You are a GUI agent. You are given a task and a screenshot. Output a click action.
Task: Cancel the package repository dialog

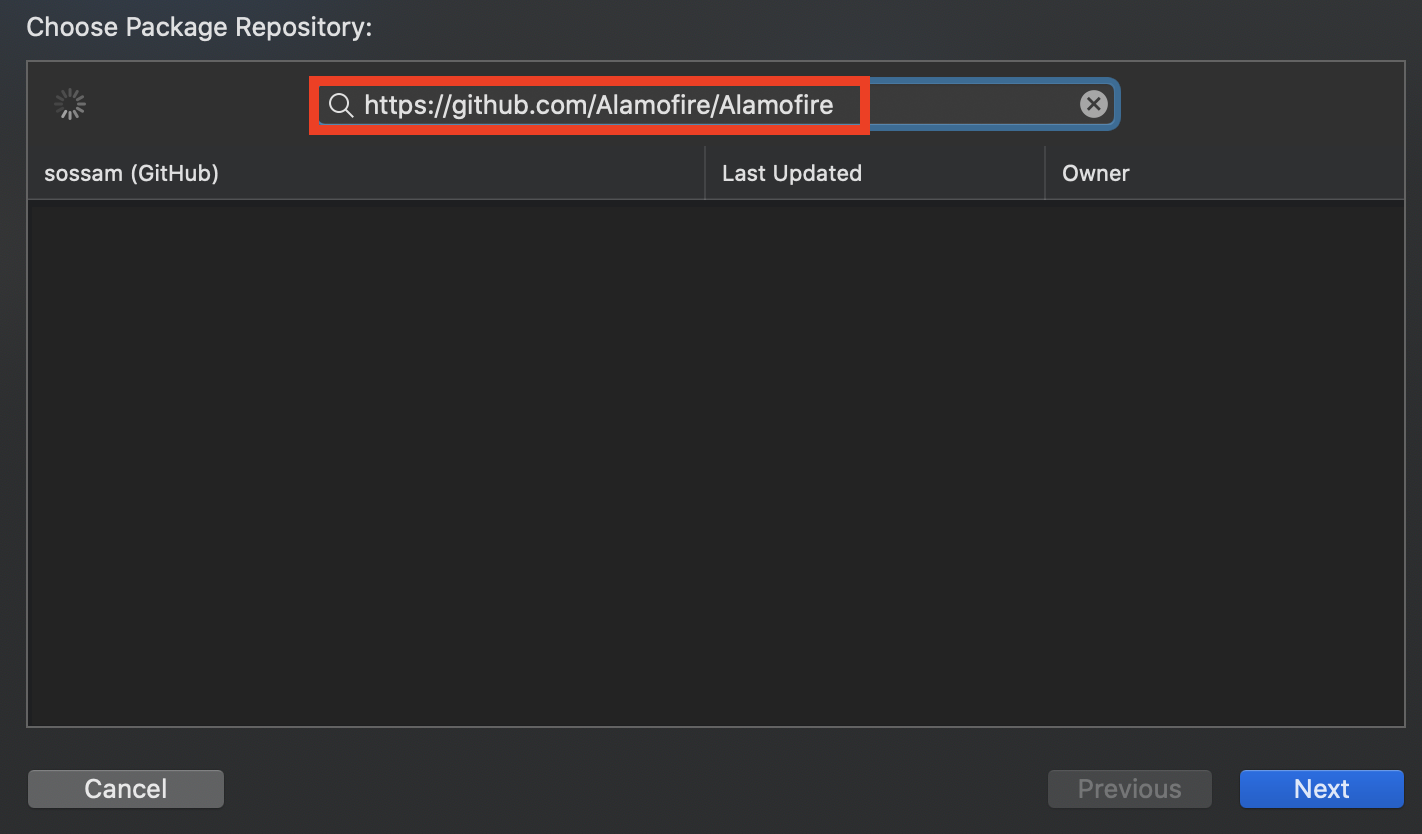126,789
